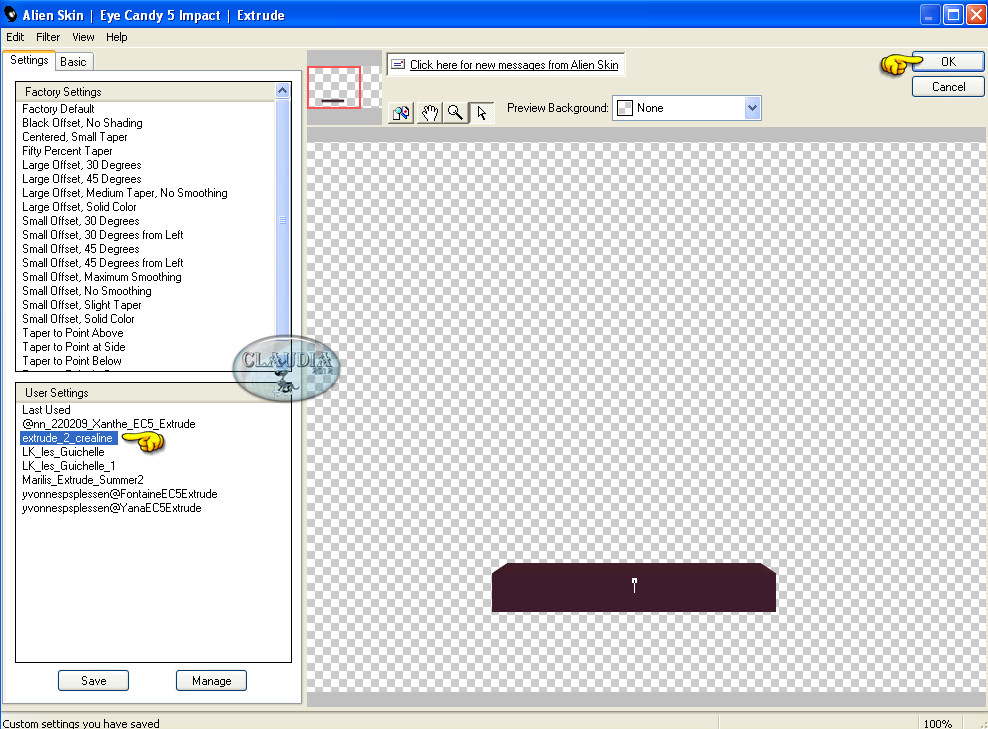Minimize the Eye Candy Extrude window

(x=929, y=14)
